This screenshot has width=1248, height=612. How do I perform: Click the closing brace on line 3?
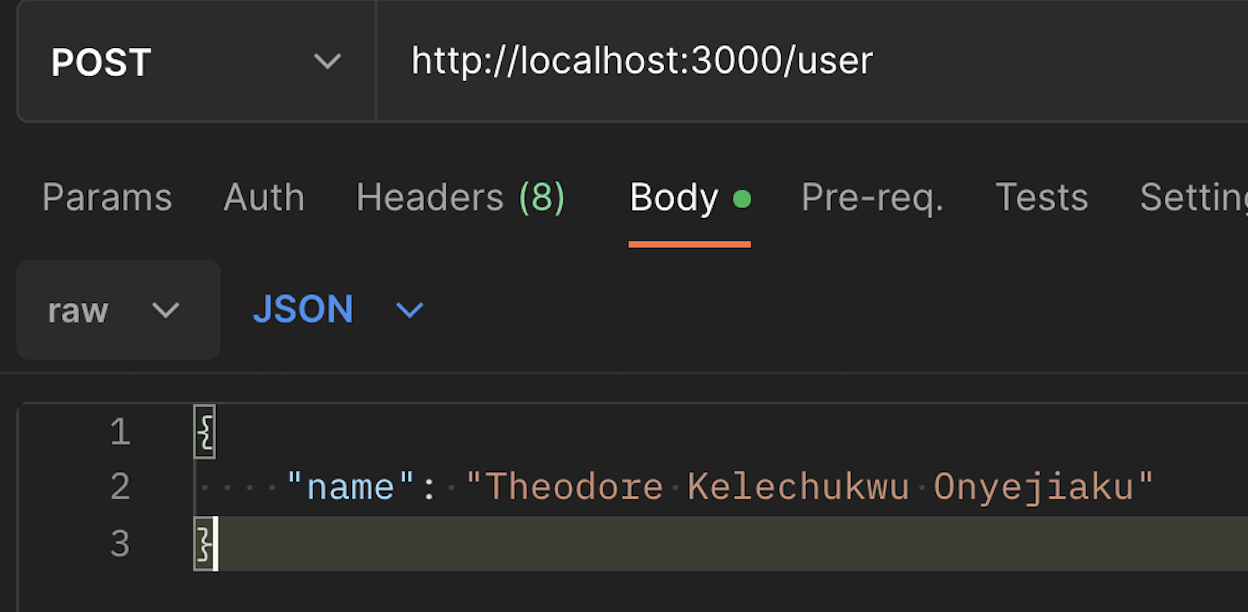point(205,544)
